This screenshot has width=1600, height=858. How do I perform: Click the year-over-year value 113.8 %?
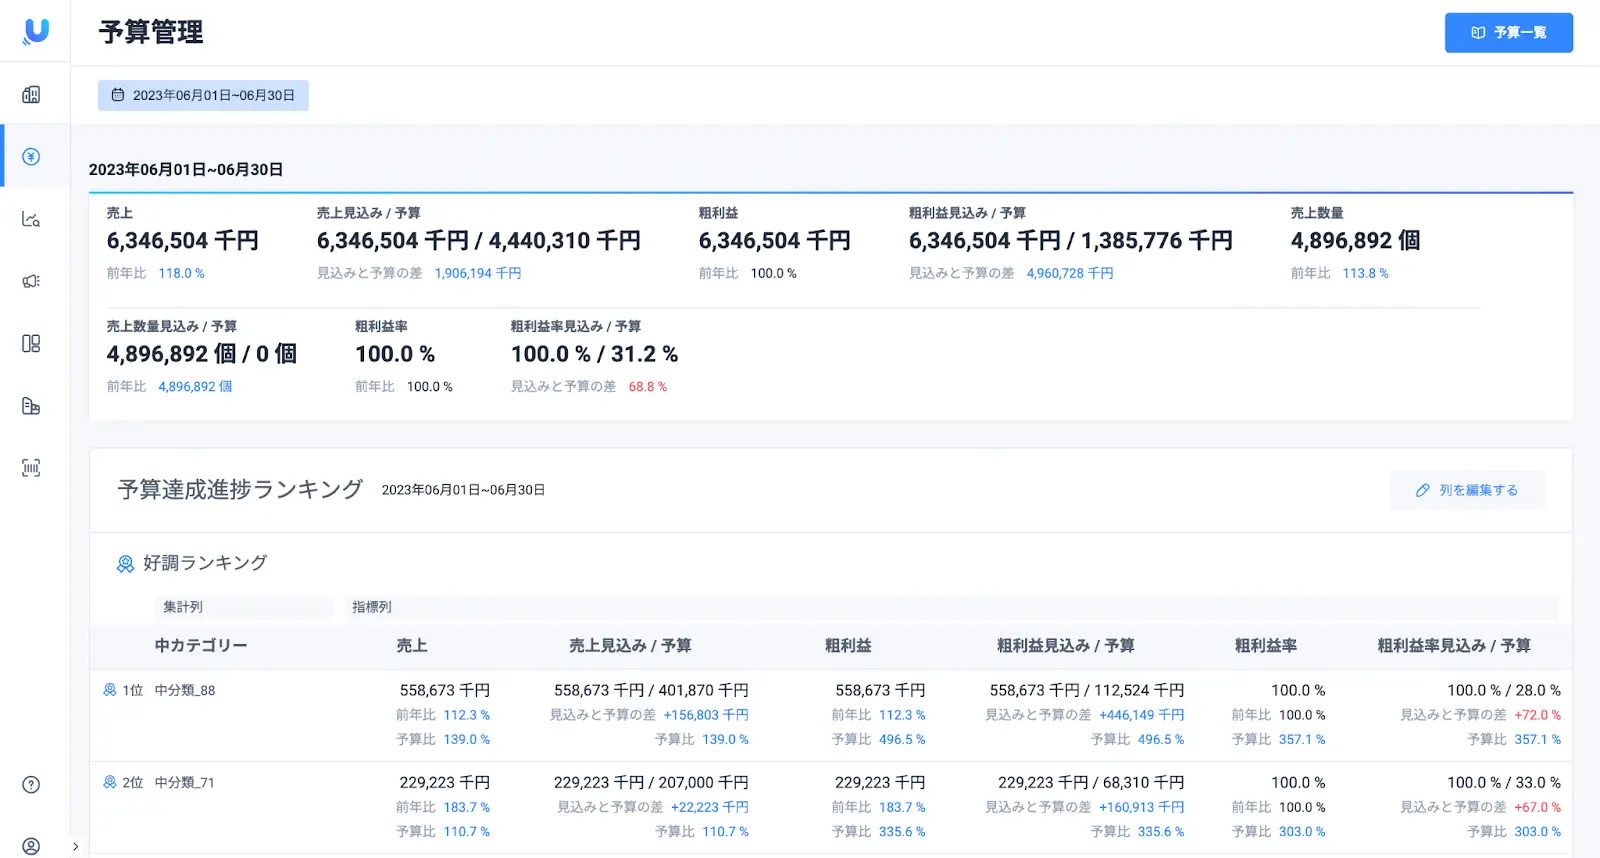point(1365,273)
